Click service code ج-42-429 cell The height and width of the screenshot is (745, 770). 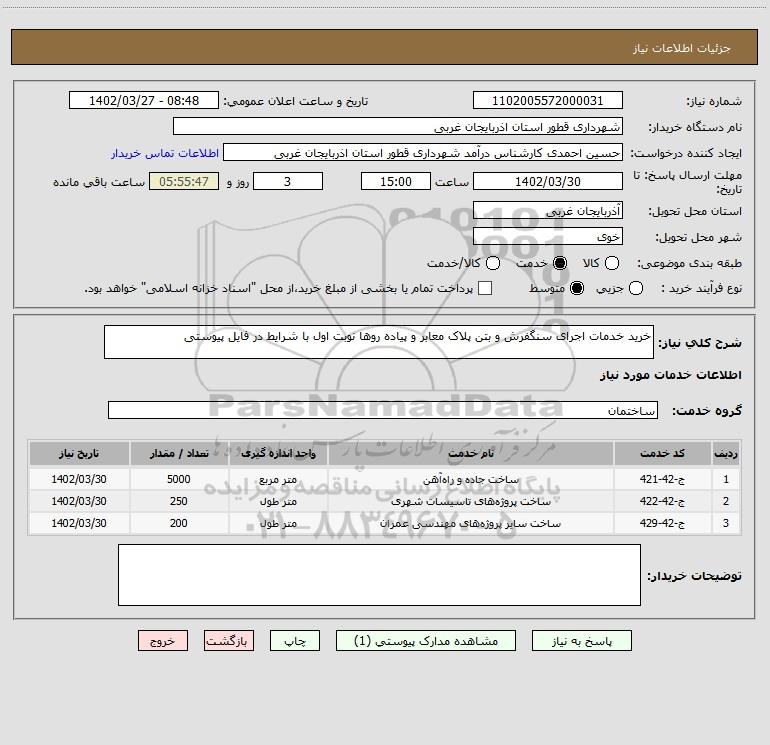[662, 523]
